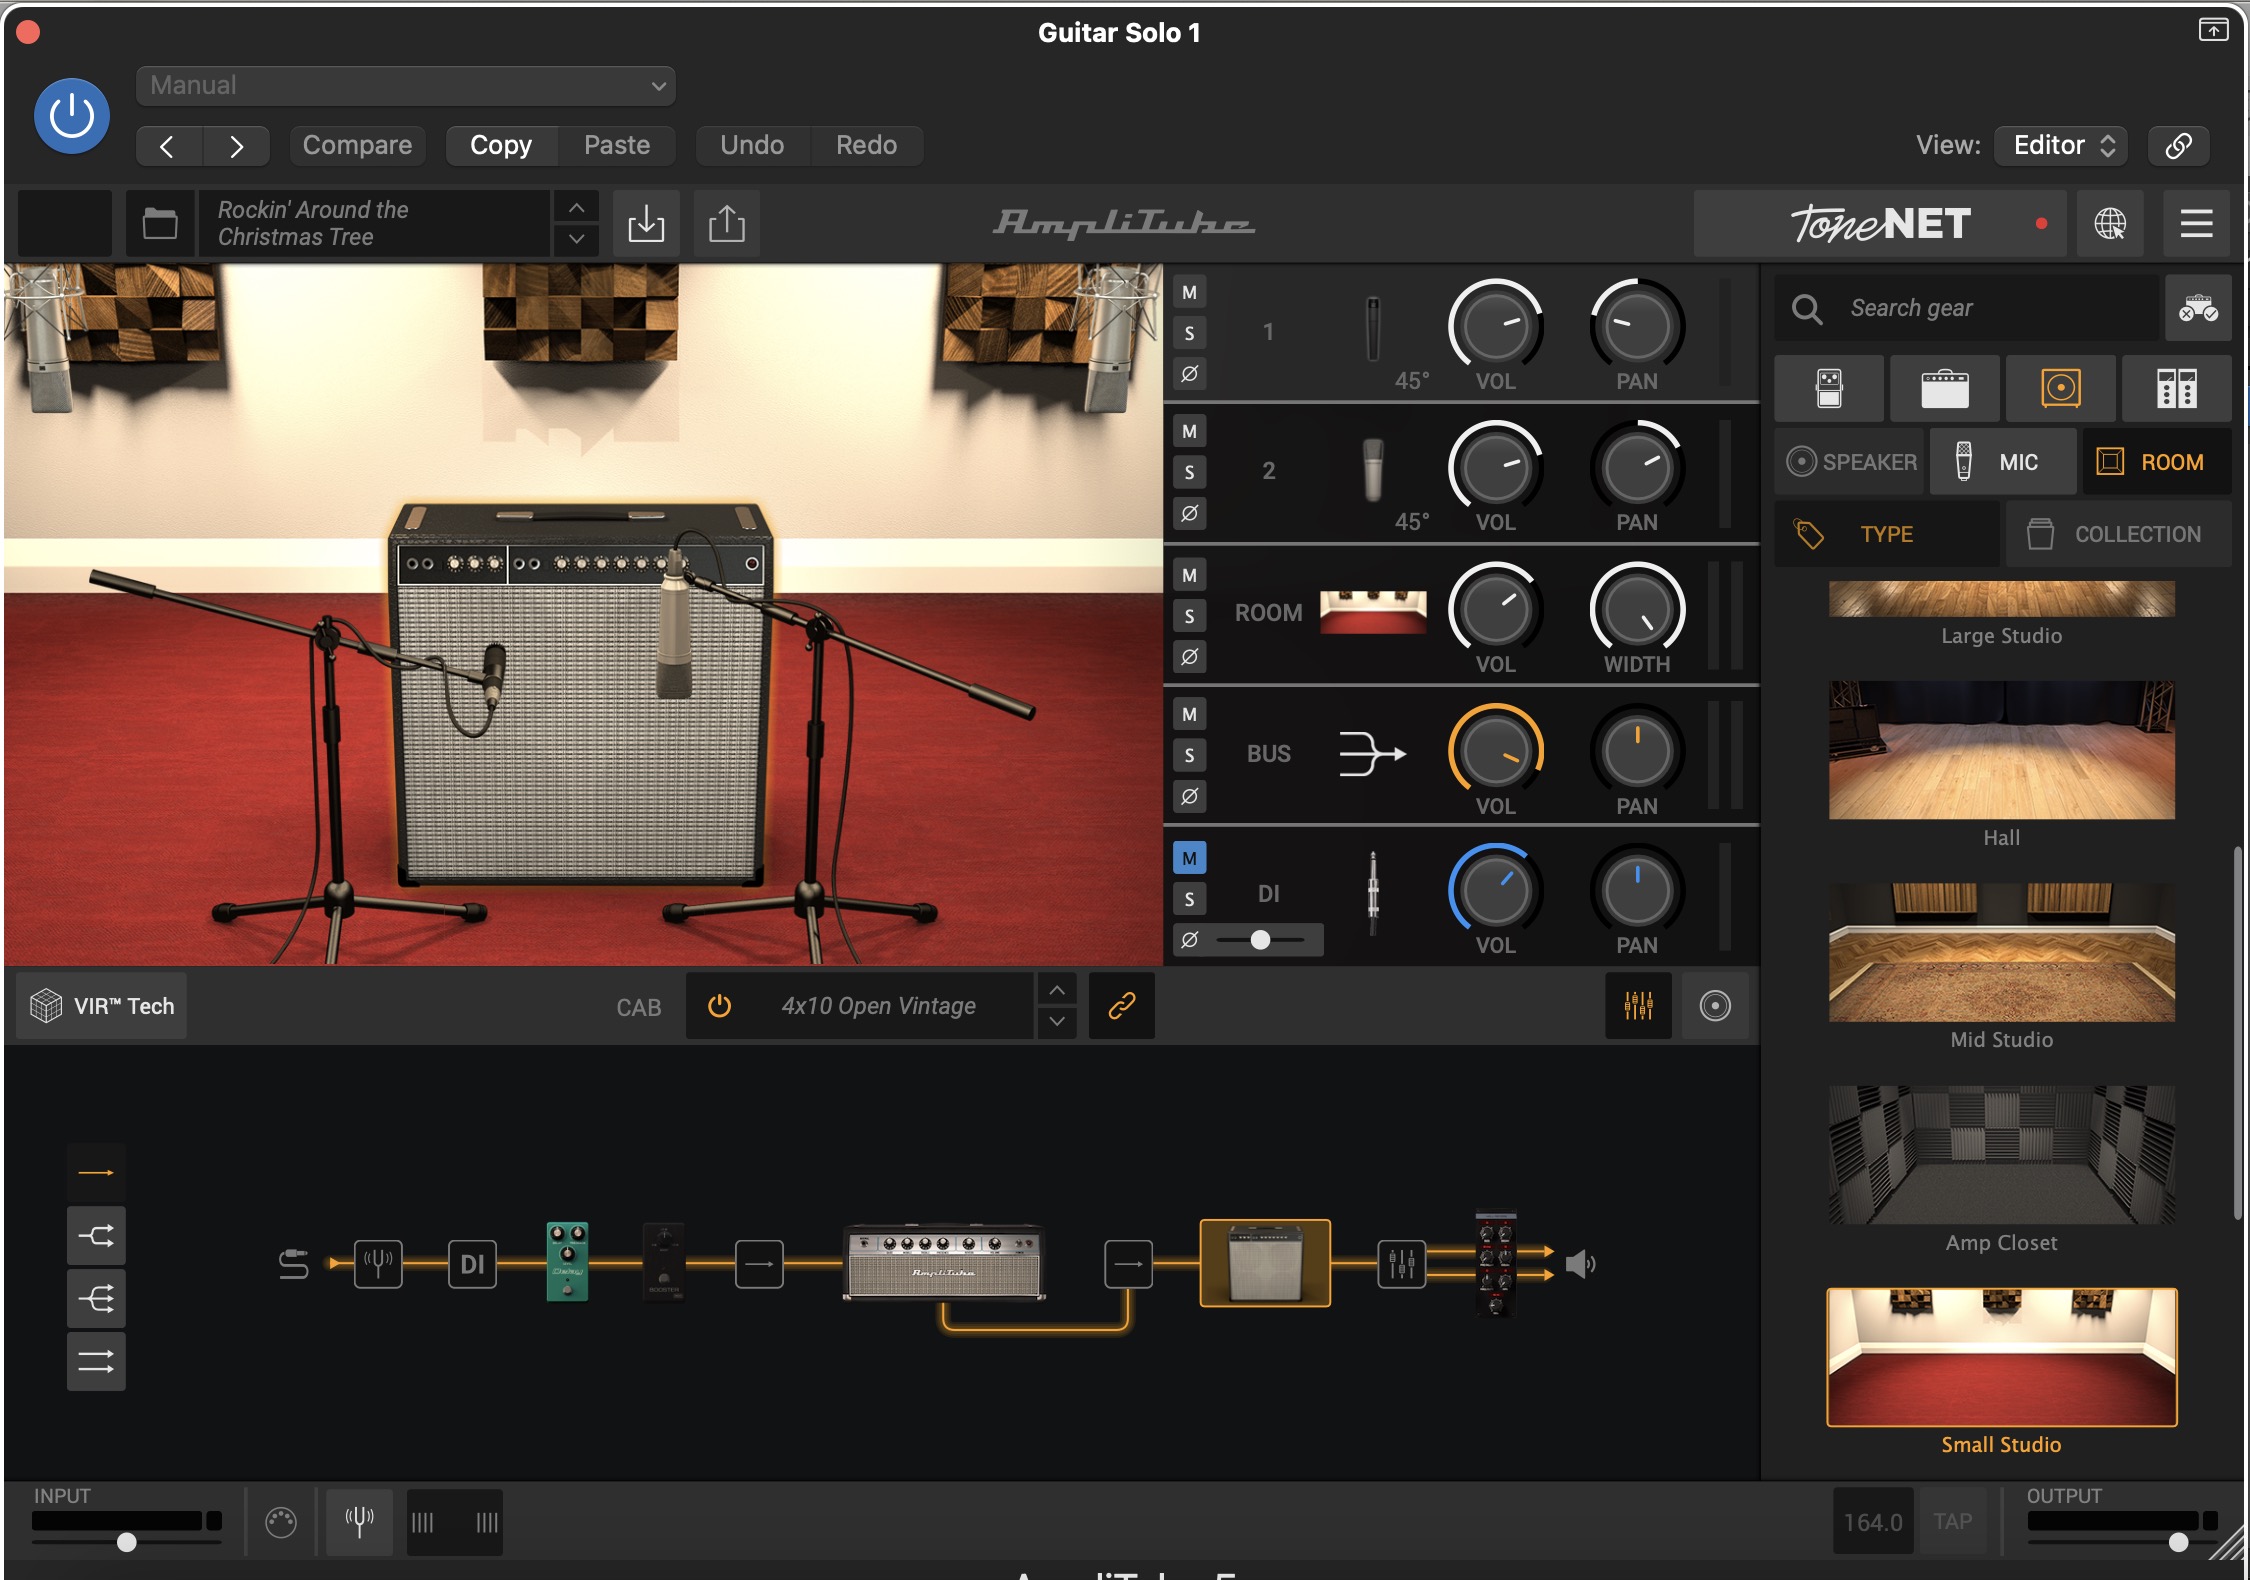Open the View Editor dropdown

click(x=2061, y=146)
